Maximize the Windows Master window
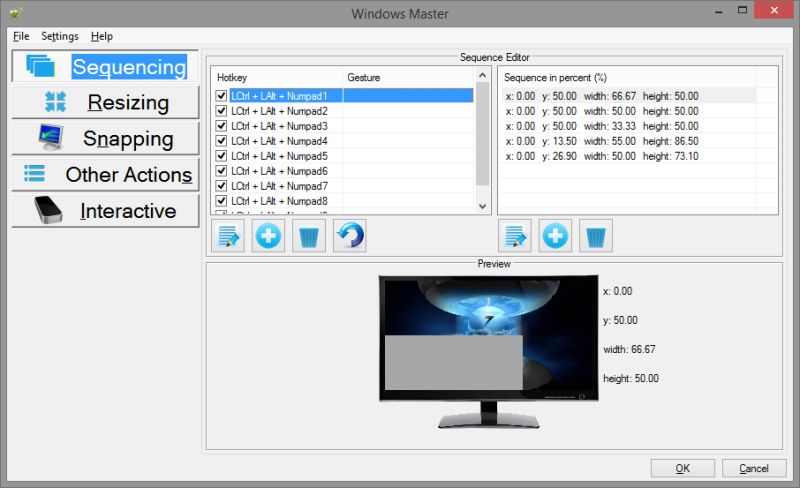 [x=742, y=10]
